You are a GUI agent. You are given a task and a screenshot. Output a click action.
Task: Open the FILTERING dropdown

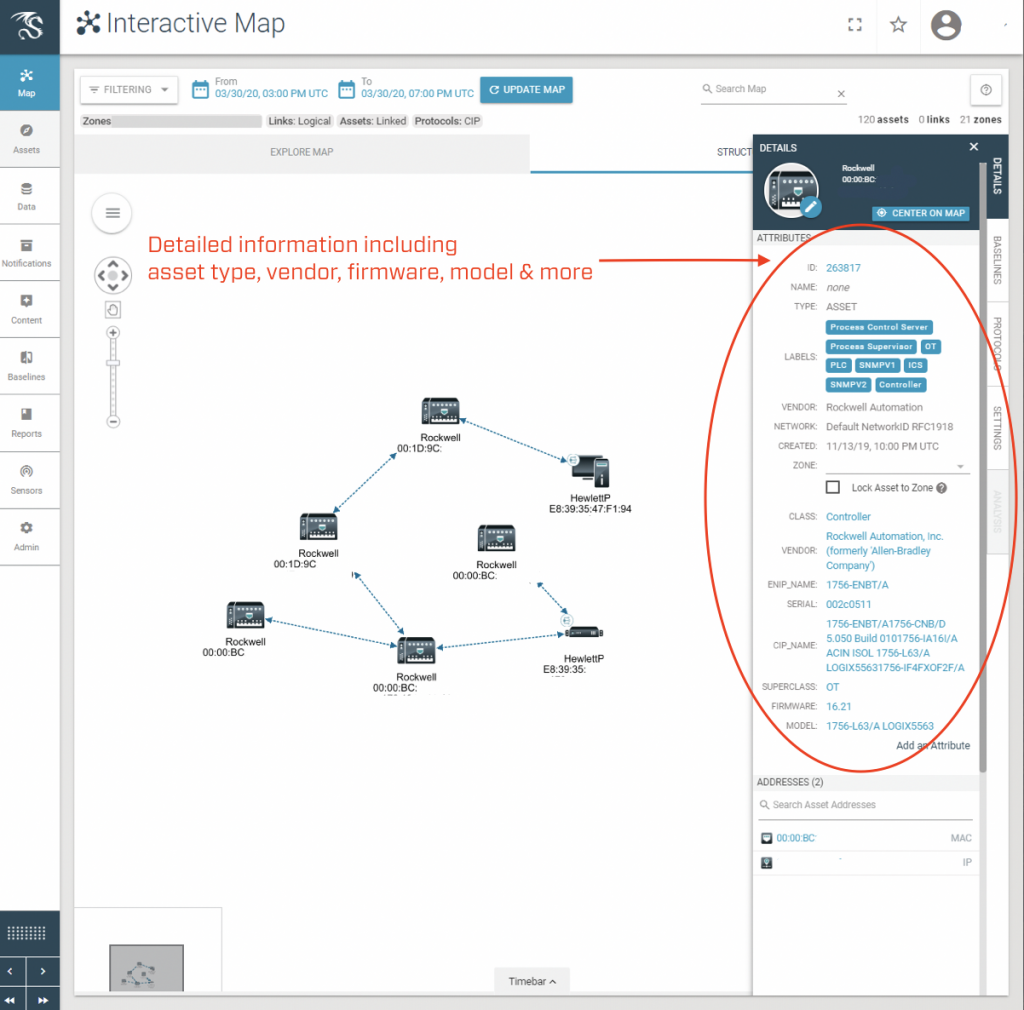129,89
